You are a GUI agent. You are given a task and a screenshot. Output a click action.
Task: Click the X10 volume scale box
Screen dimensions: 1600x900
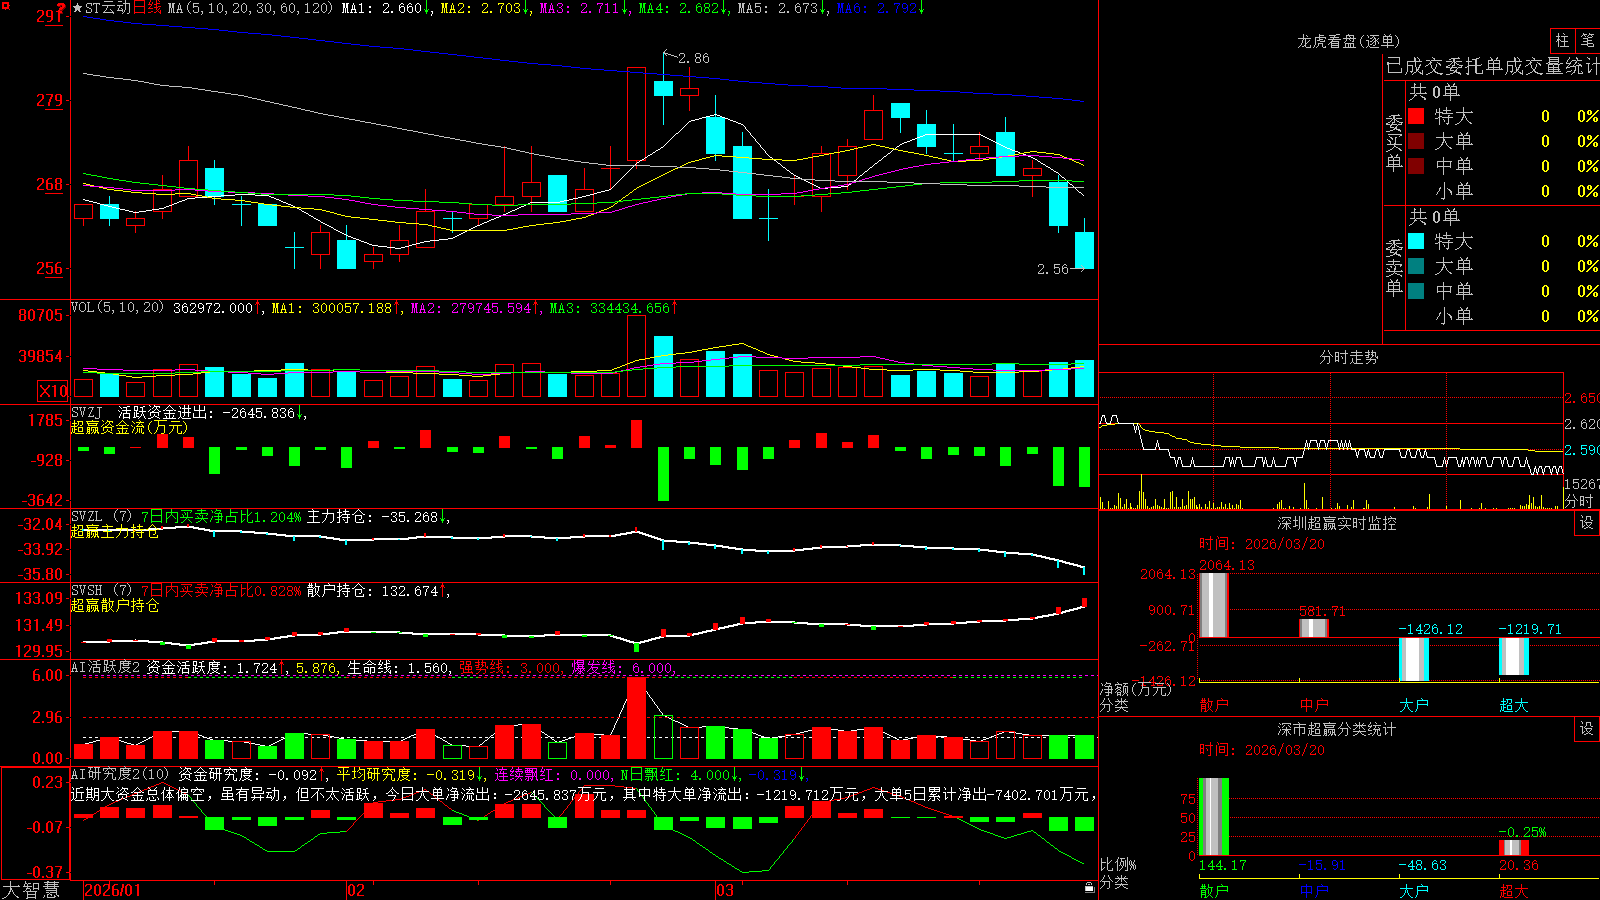pos(53,391)
